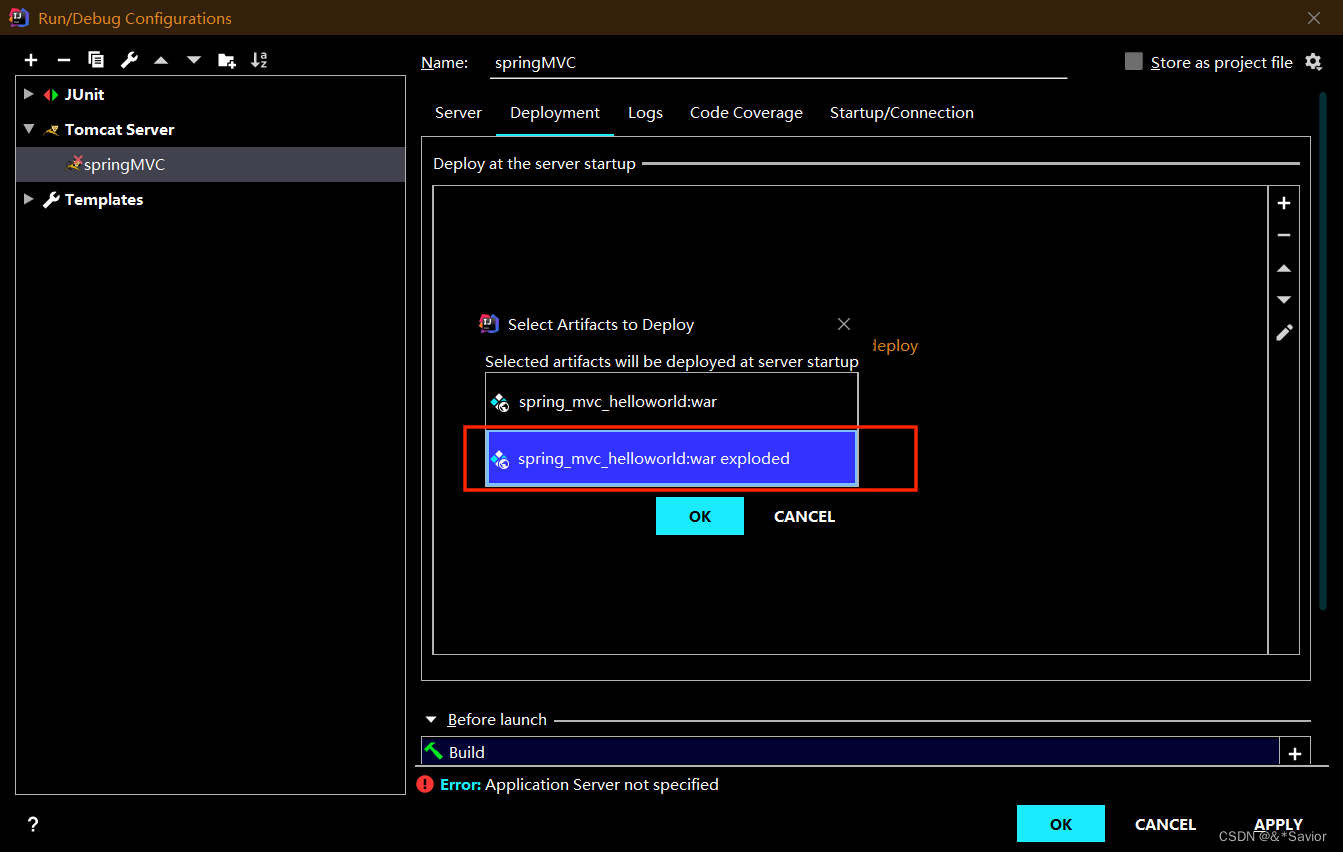This screenshot has height=852, width=1343.
Task: Click the Name input field
Action: pos(780,62)
